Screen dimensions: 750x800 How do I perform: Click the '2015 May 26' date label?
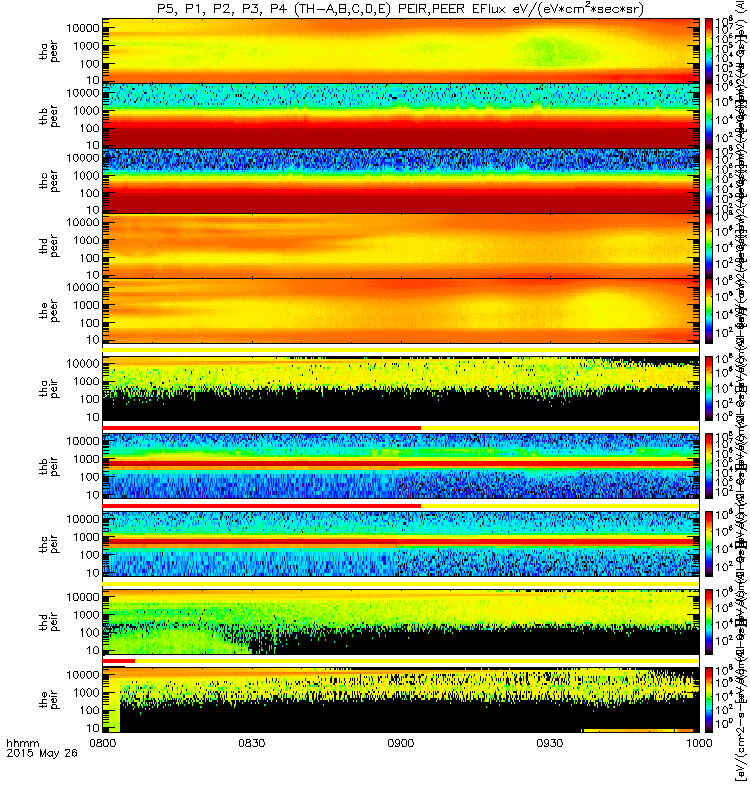click(x=42, y=753)
